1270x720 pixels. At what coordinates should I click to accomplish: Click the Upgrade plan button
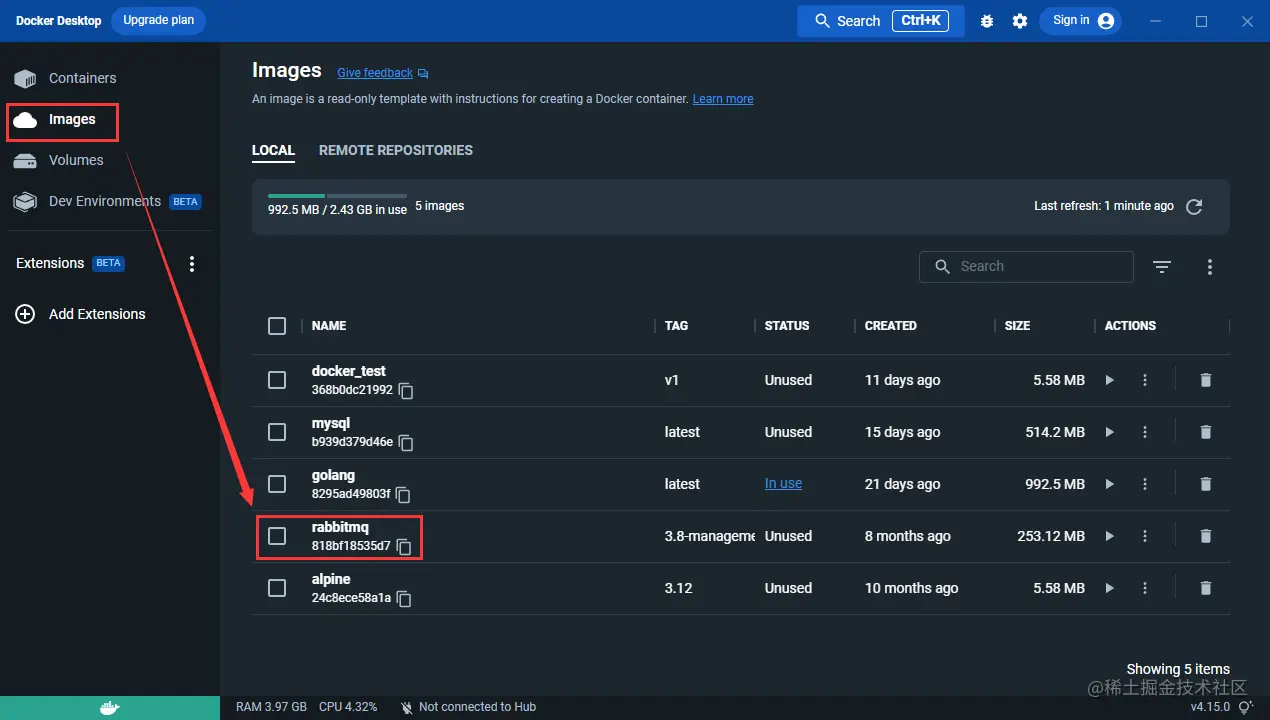pyautogui.click(x=158, y=21)
